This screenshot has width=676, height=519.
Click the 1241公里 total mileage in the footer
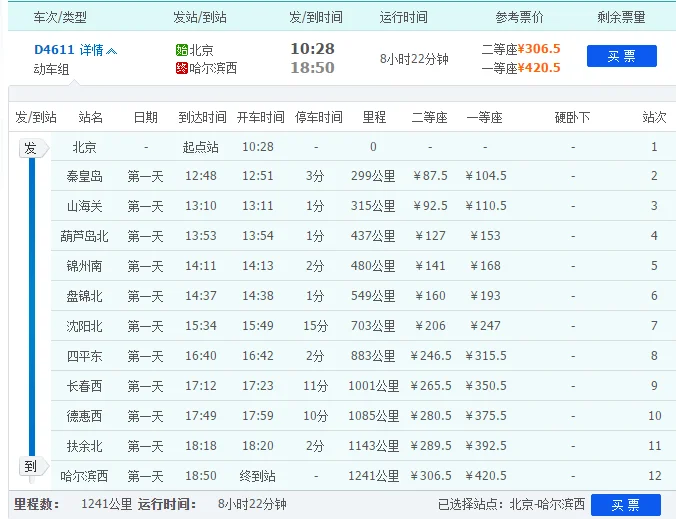107,504
